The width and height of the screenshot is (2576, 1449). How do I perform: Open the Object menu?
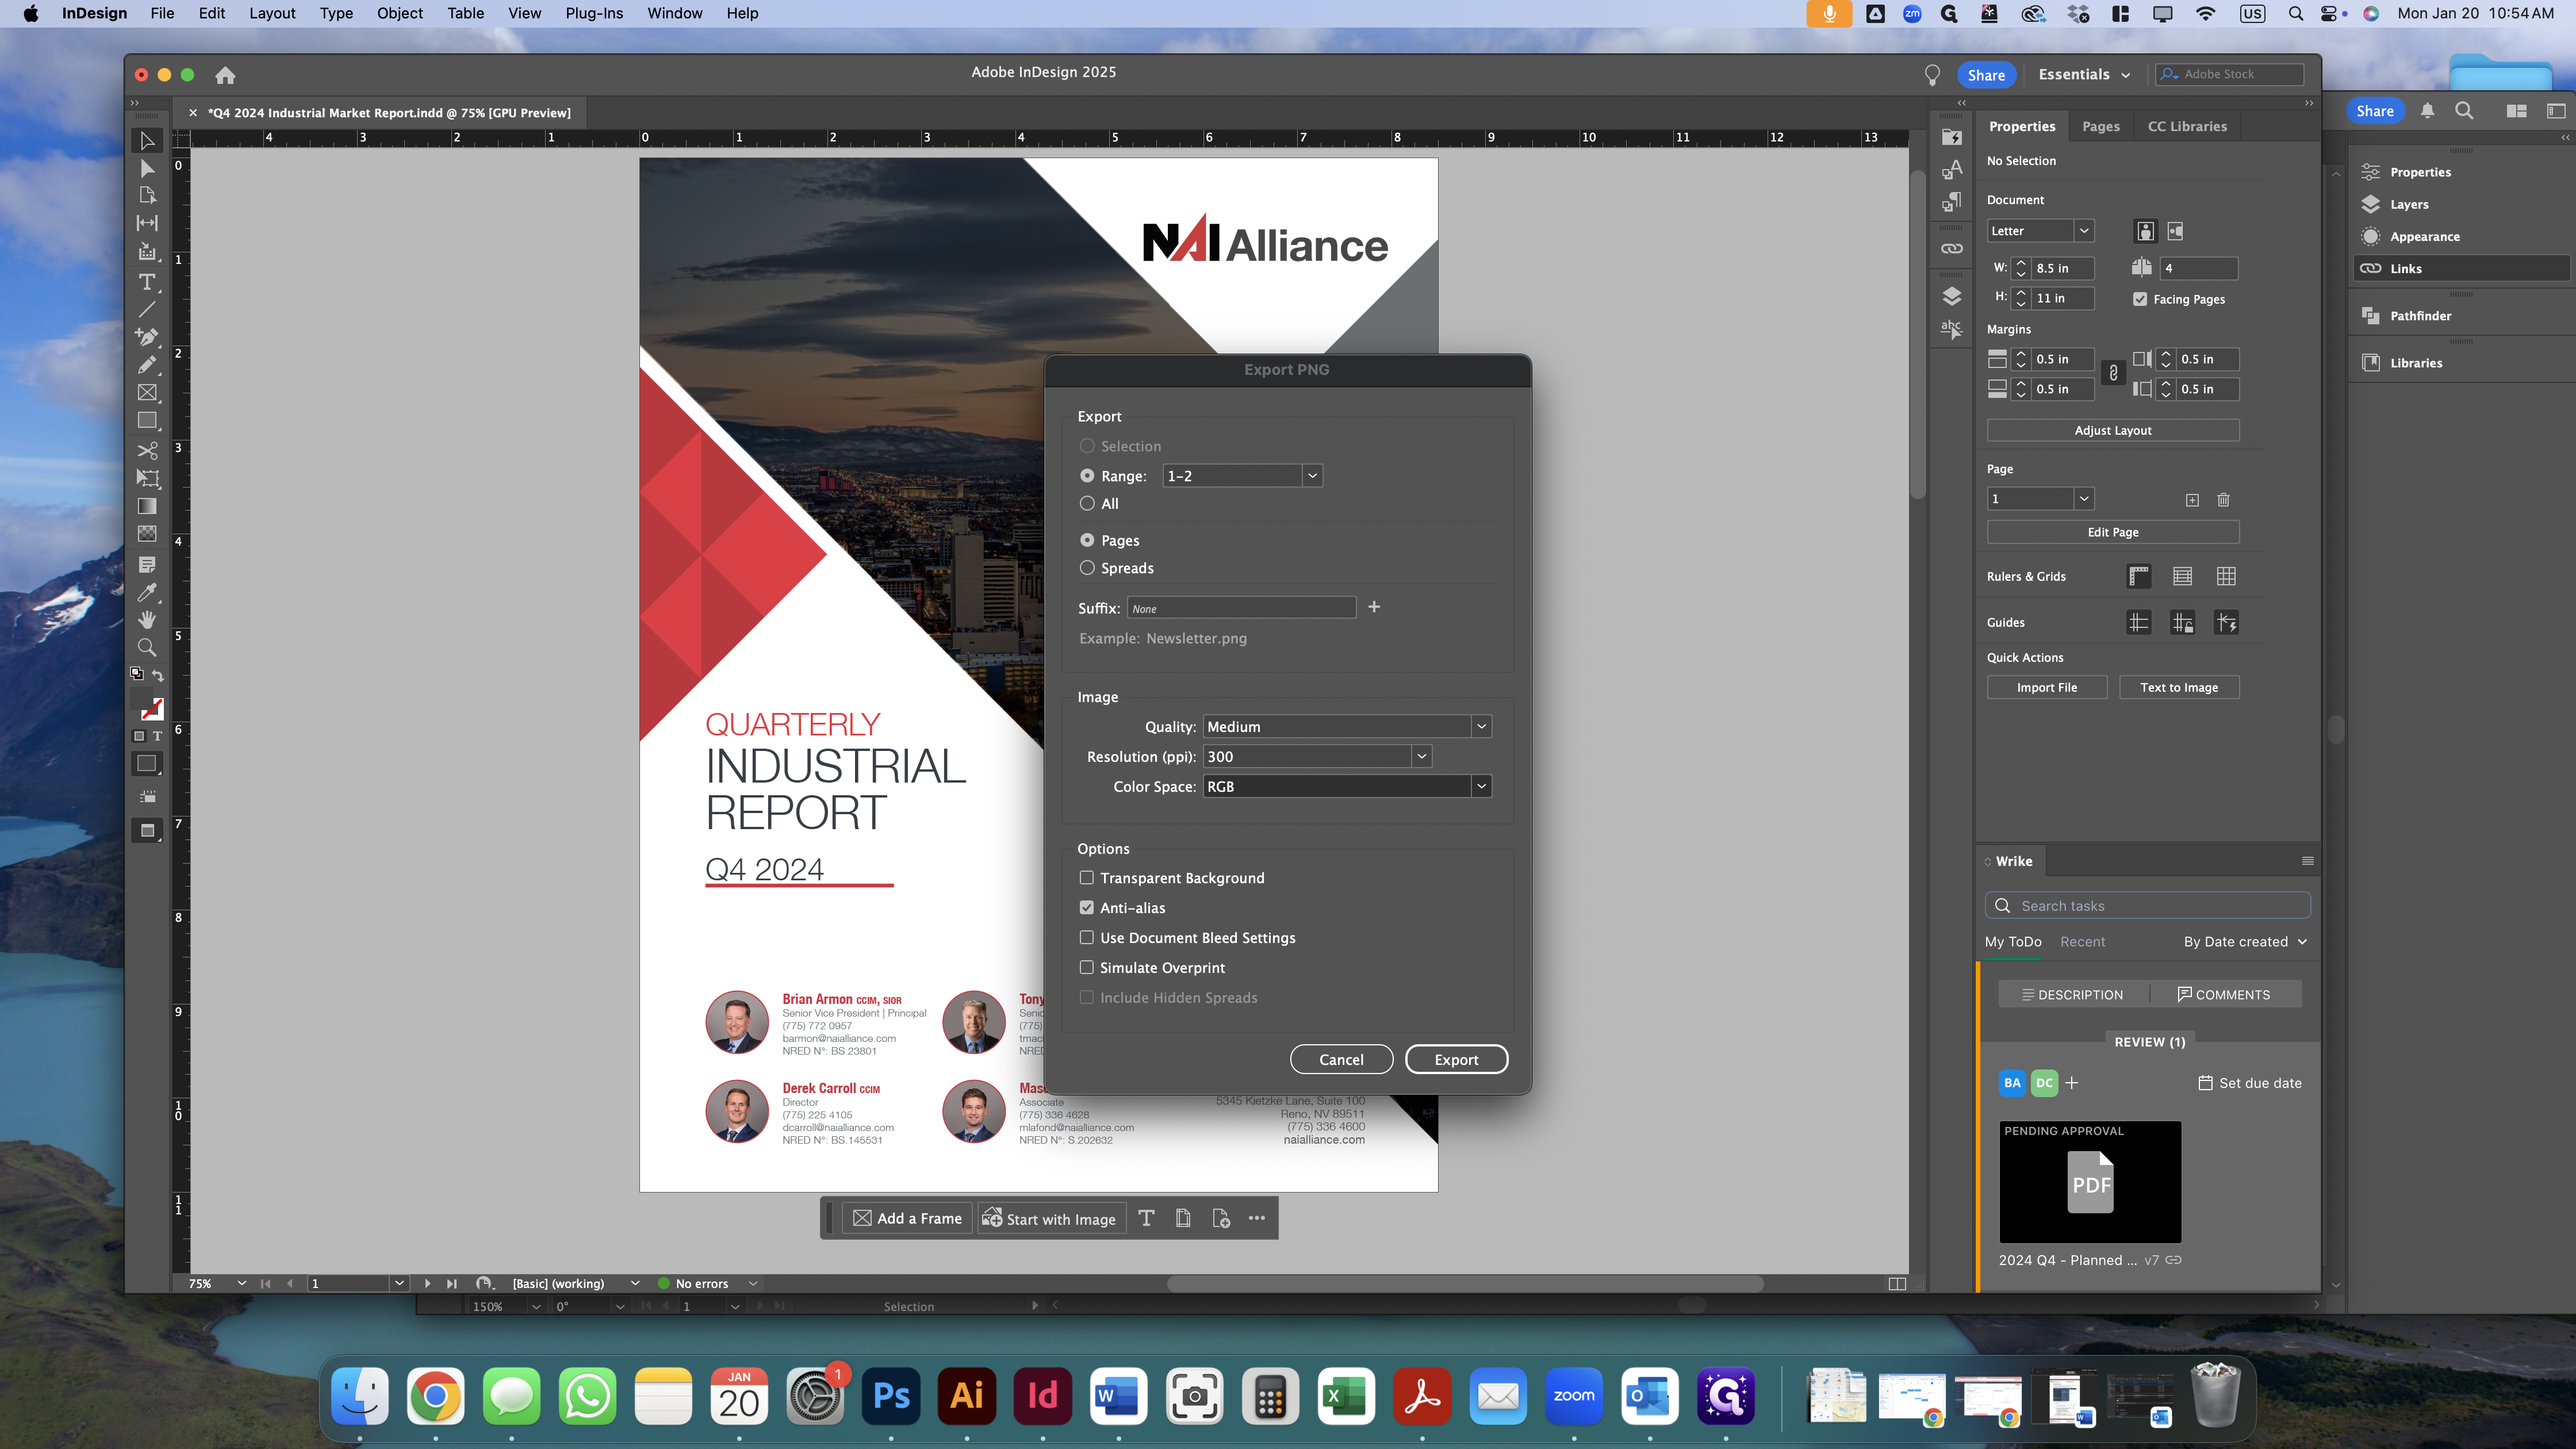coord(400,13)
